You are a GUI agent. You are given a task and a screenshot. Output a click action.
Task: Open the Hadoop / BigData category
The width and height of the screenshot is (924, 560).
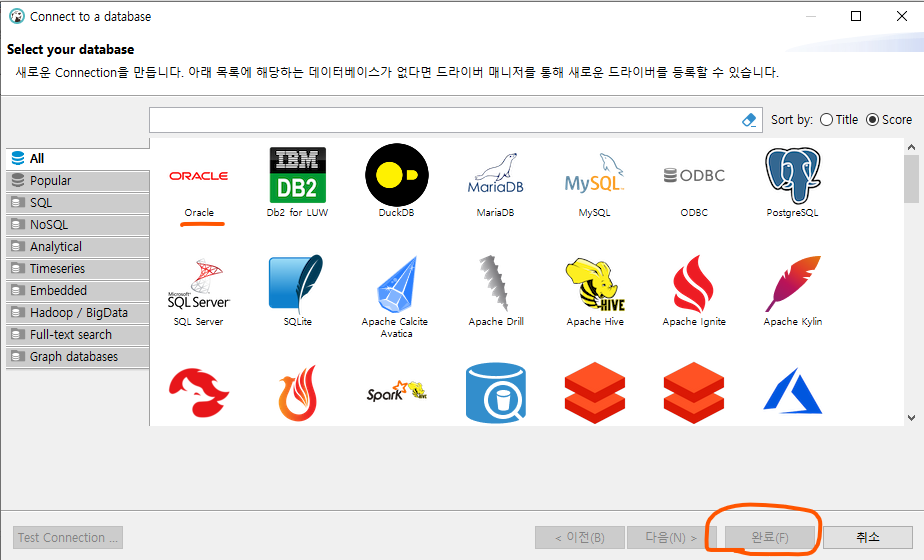click(78, 312)
